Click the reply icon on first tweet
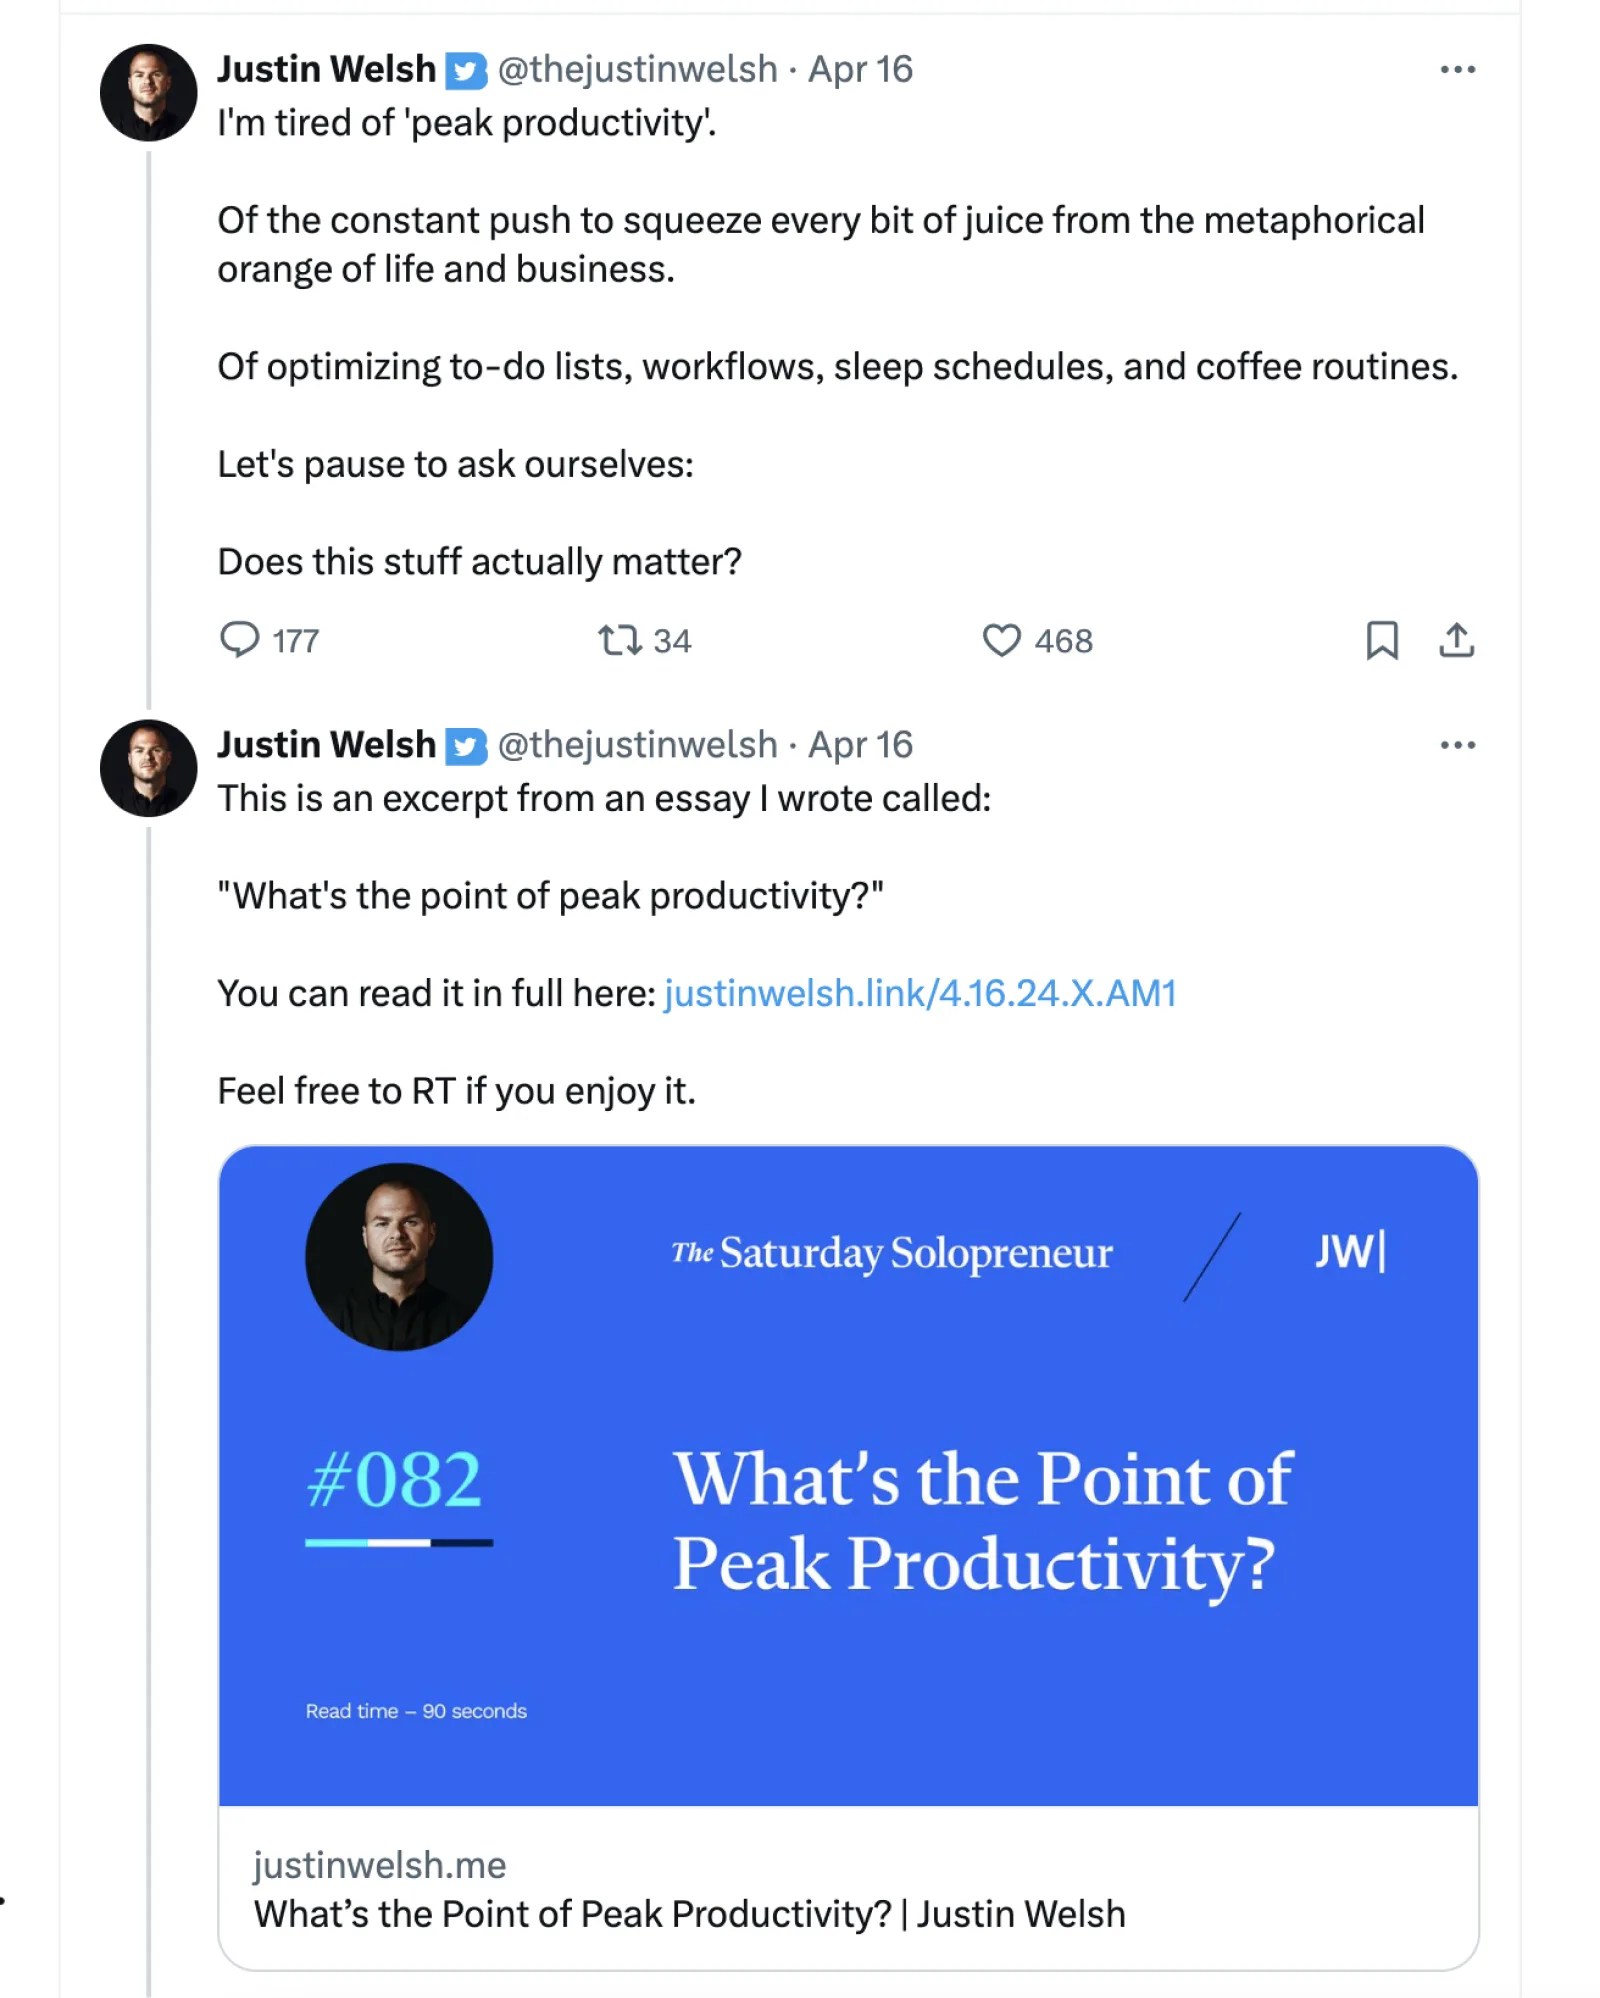This screenshot has width=1600, height=1998. [x=240, y=640]
